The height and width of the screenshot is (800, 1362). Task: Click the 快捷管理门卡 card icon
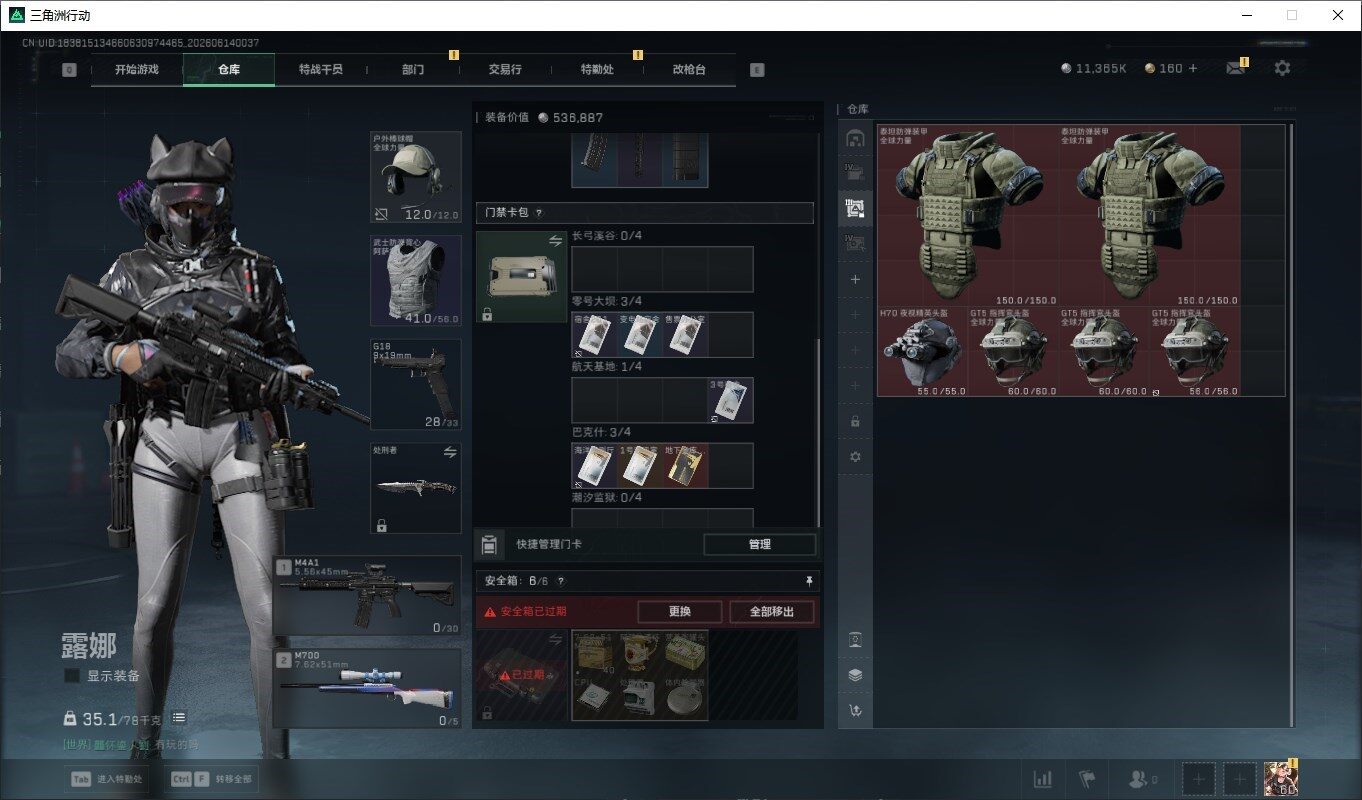488,544
